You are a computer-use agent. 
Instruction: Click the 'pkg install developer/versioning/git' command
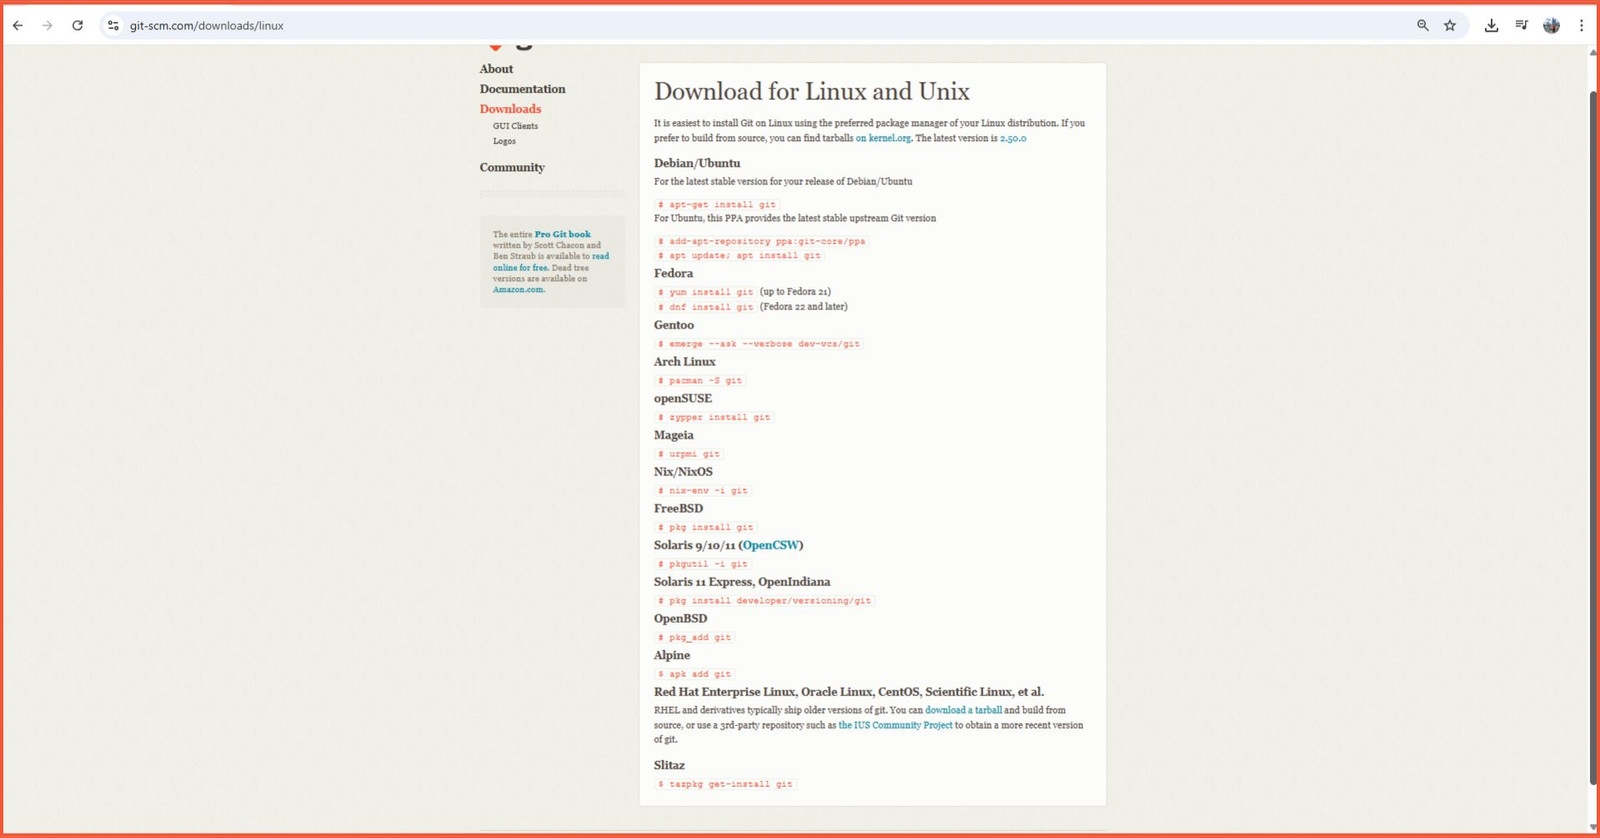[x=764, y=601]
